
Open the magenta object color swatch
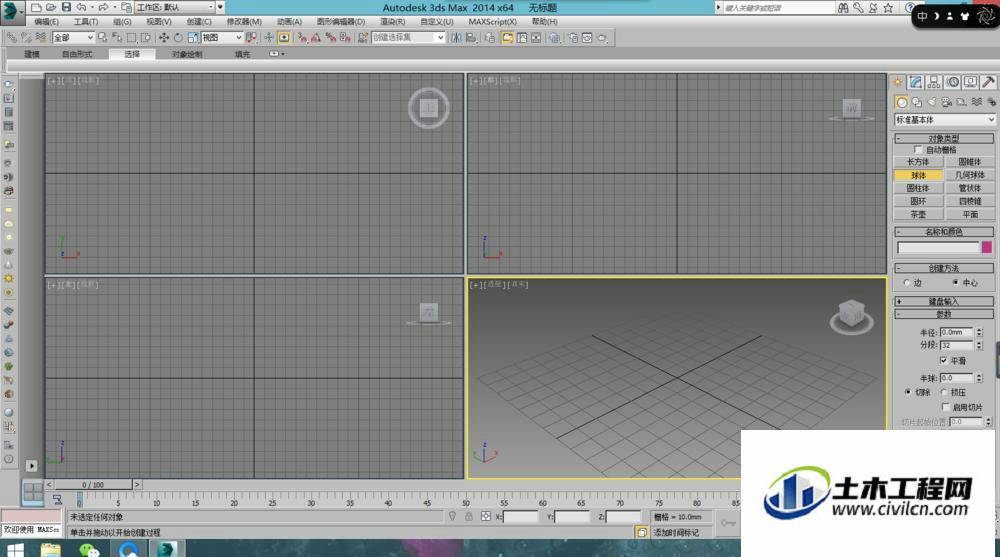pos(987,247)
